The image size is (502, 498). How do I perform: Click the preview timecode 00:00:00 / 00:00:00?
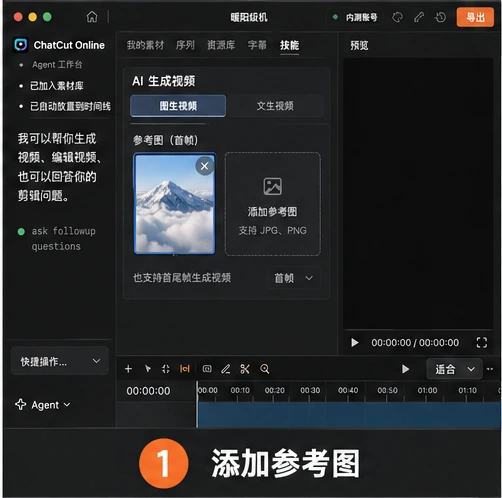tap(415, 342)
